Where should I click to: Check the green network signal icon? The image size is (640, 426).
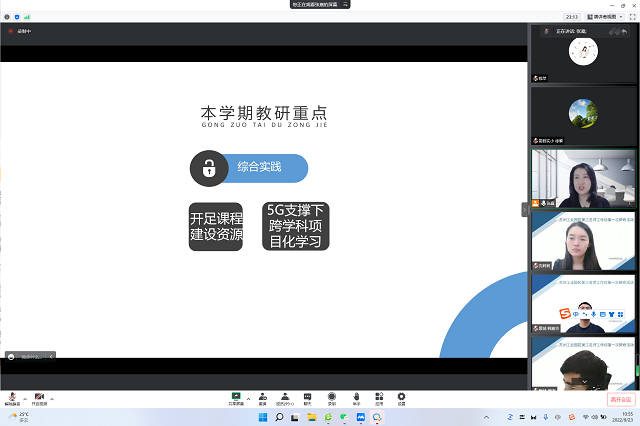pyautogui.click(x=27, y=17)
